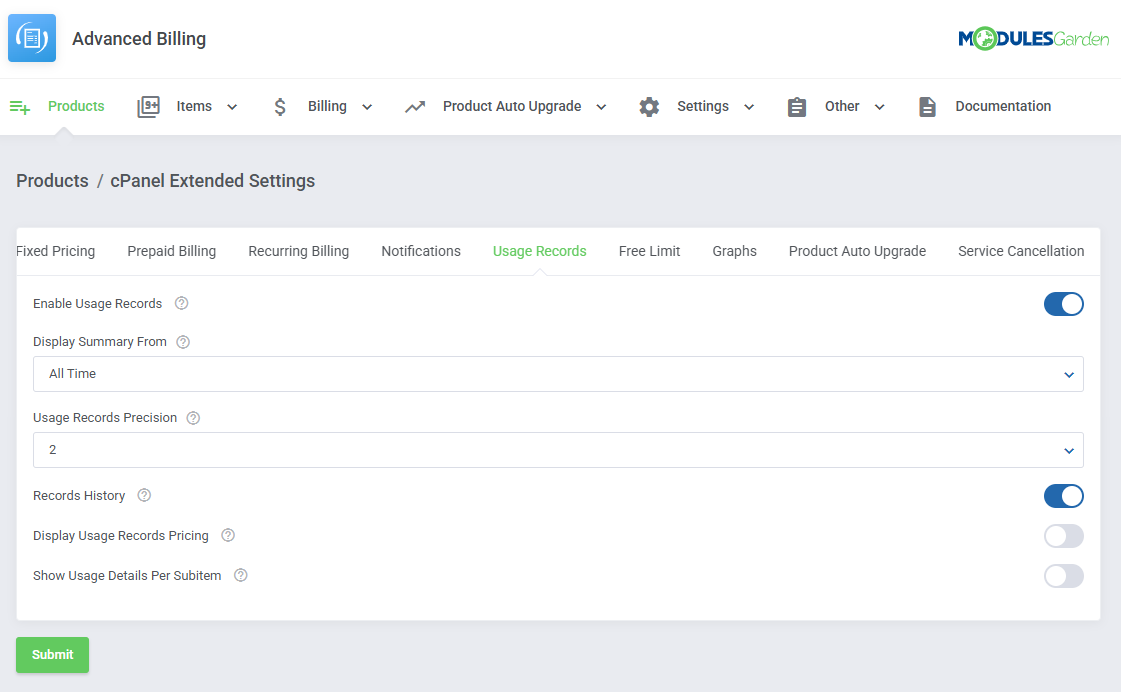Viewport: 1121px width, 692px height.
Task: Expand the Items menu chevron
Action: pos(232,107)
